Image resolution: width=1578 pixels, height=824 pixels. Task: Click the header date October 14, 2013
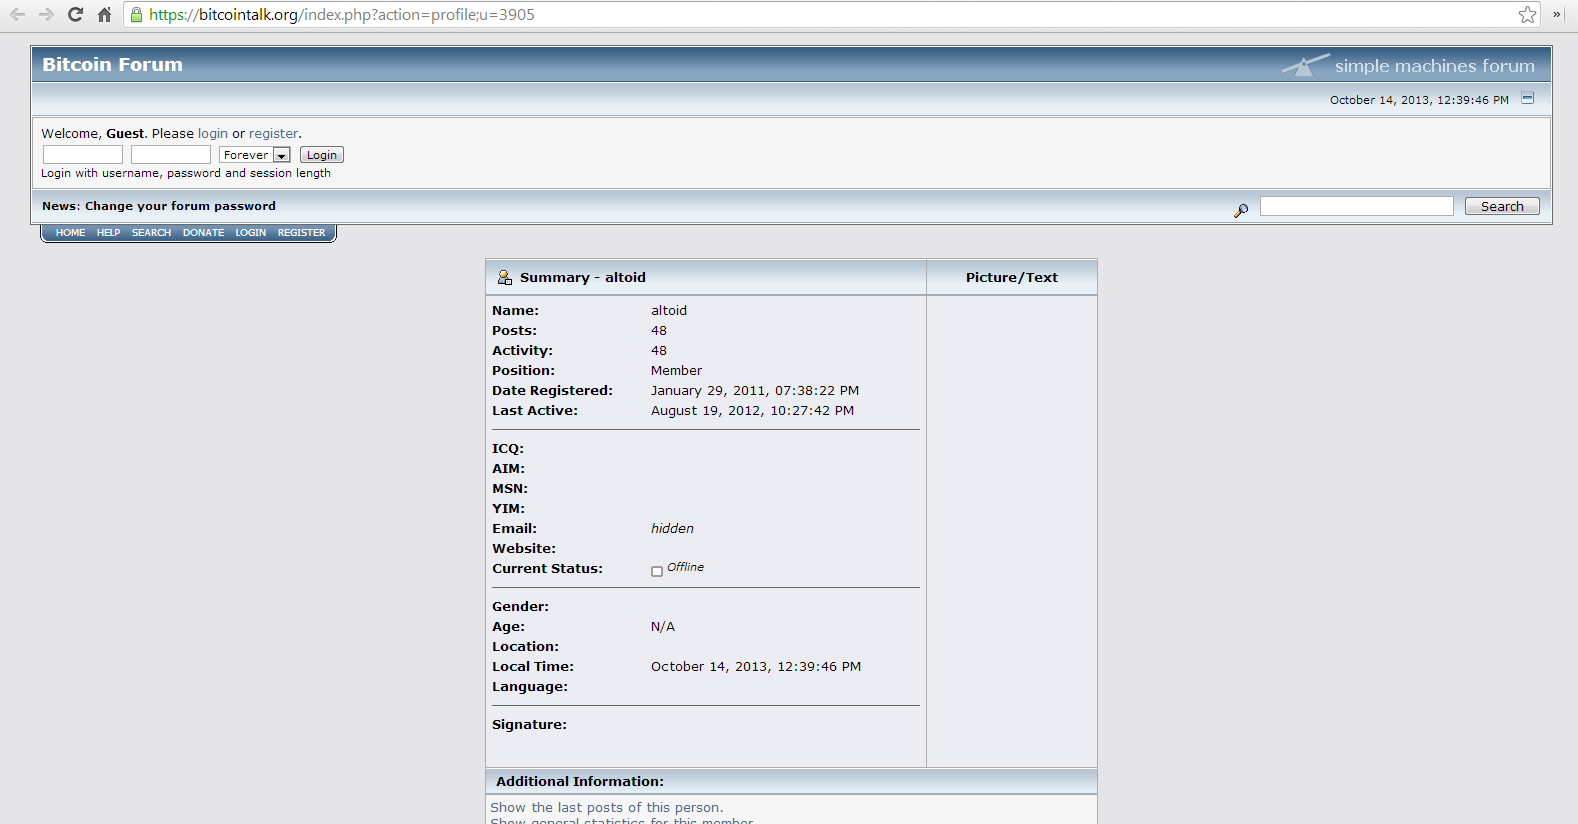1419,100
